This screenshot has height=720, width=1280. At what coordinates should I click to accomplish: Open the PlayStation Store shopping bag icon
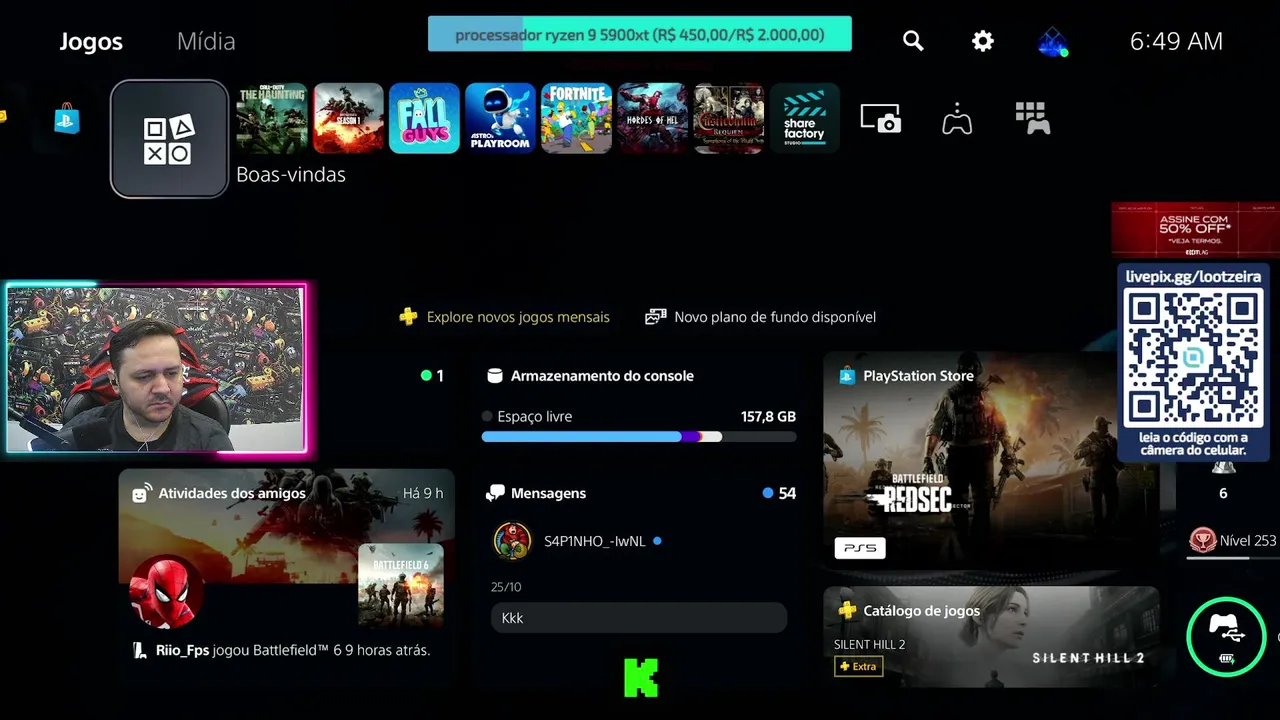[x=67, y=119]
